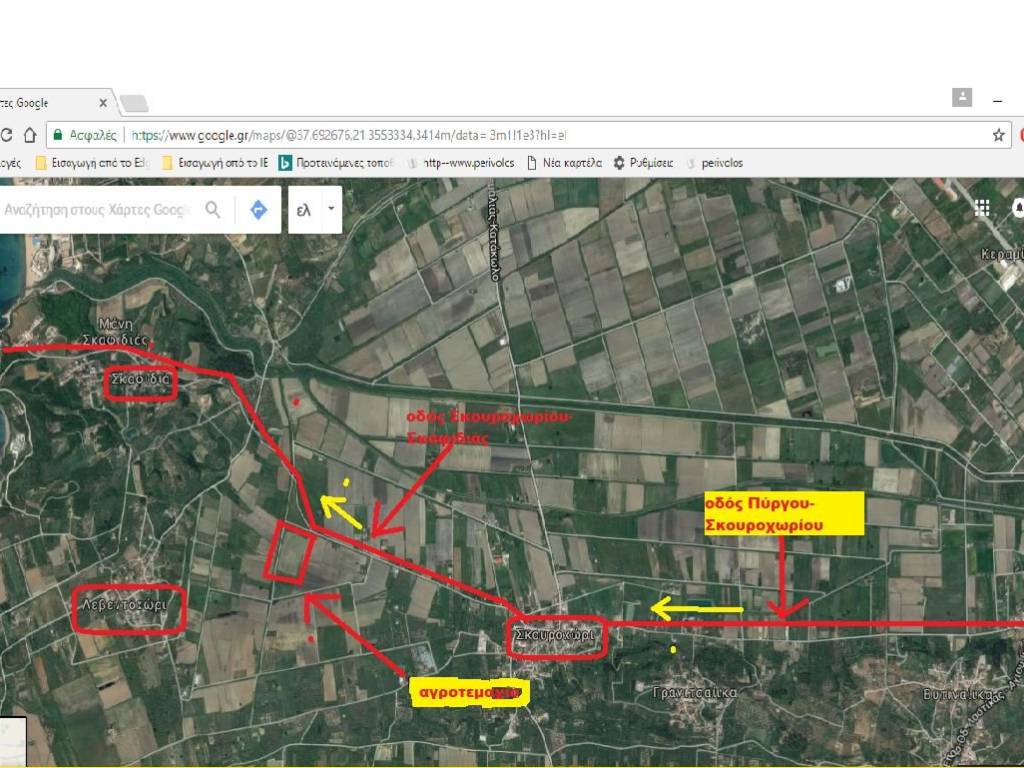Open the Google apps grid icon
Viewport: 1024px width, 768px height.
[982, 207]
